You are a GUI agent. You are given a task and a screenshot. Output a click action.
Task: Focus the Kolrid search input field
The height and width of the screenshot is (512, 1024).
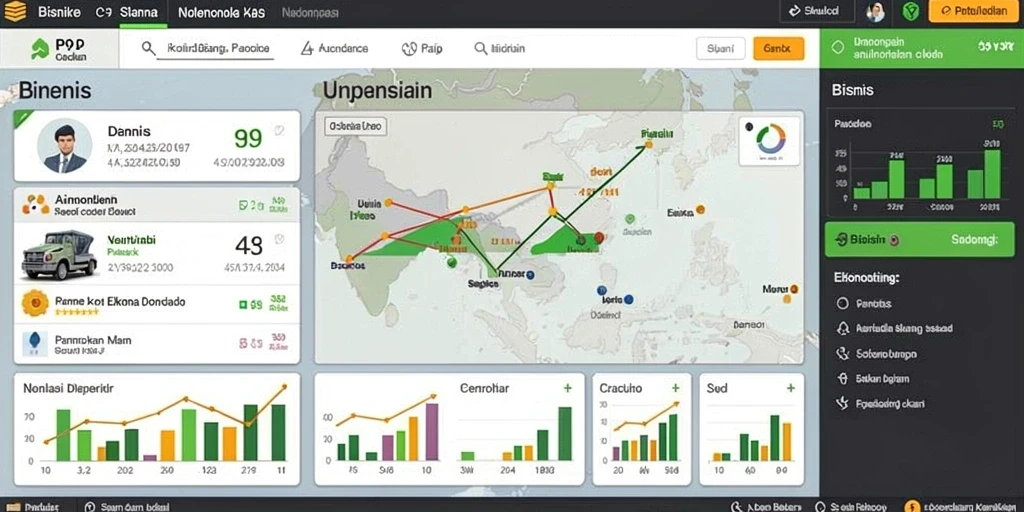[218, 49]
